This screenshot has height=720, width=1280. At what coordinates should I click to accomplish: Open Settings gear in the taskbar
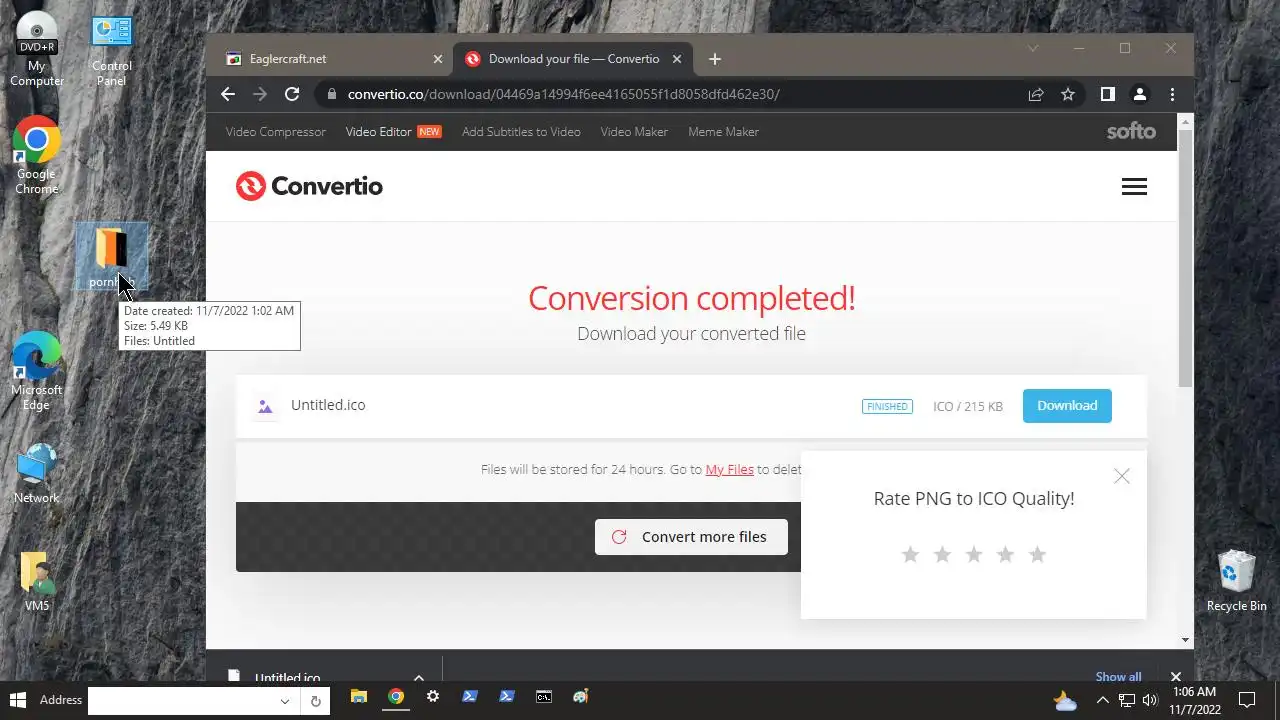point(433,697)
